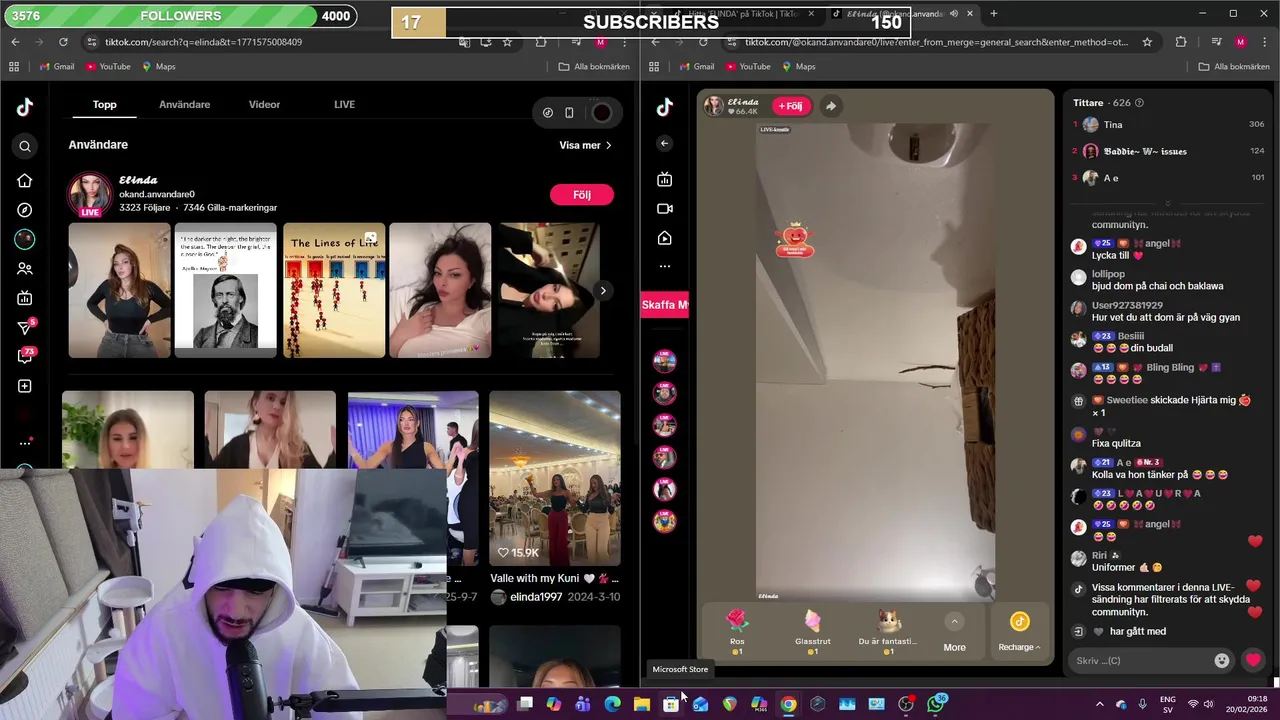Send the Glasstrut gift
1280x720 pixels.
coord(812,631)
